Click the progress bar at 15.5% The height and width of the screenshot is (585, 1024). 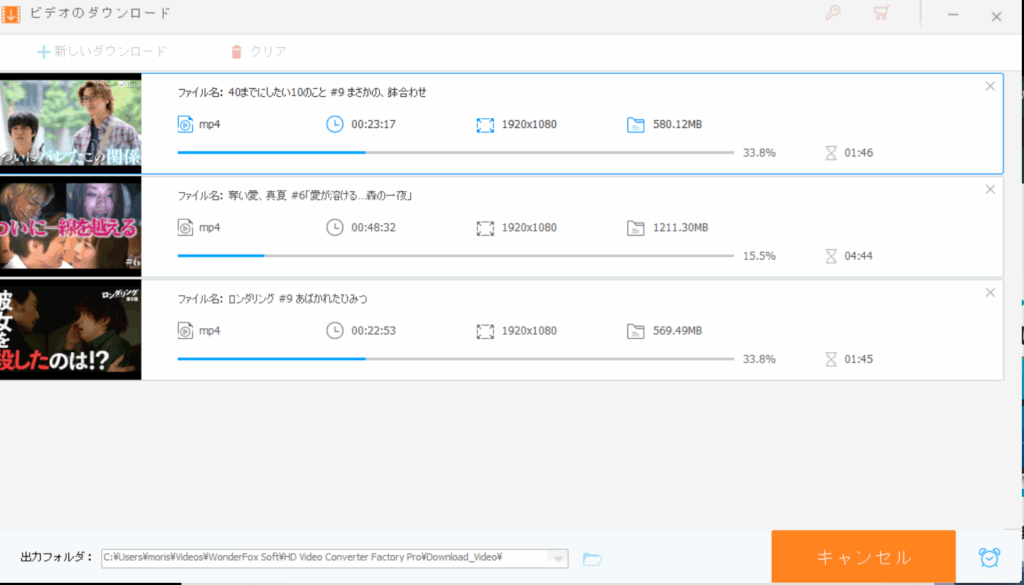point(455,256)
